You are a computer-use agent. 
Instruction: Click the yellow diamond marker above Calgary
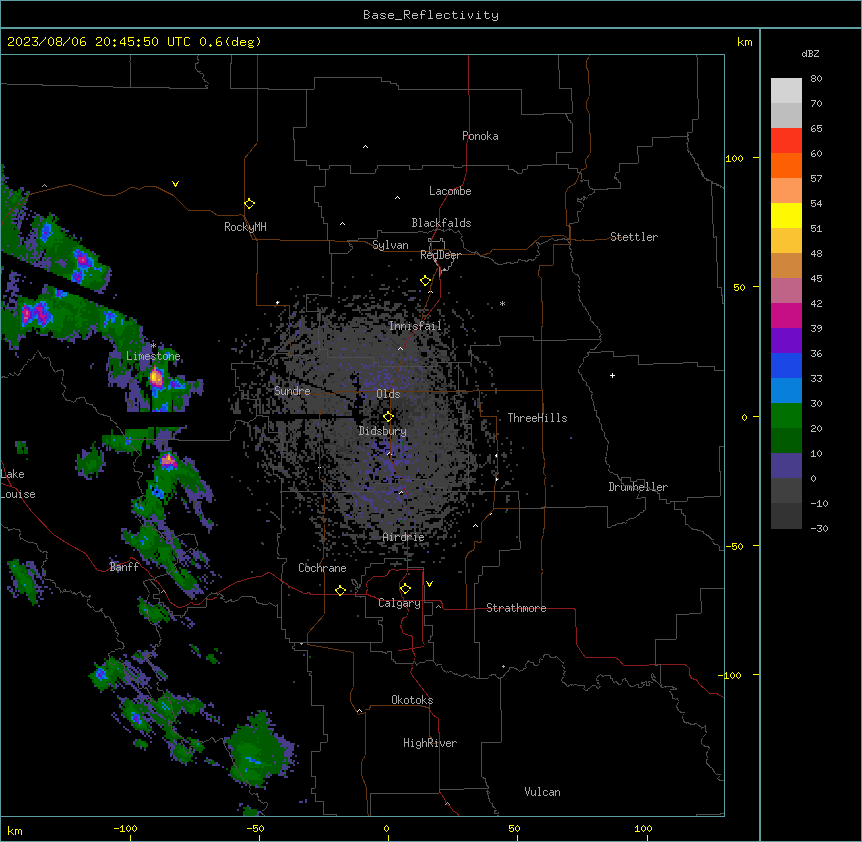coord(405,589)
